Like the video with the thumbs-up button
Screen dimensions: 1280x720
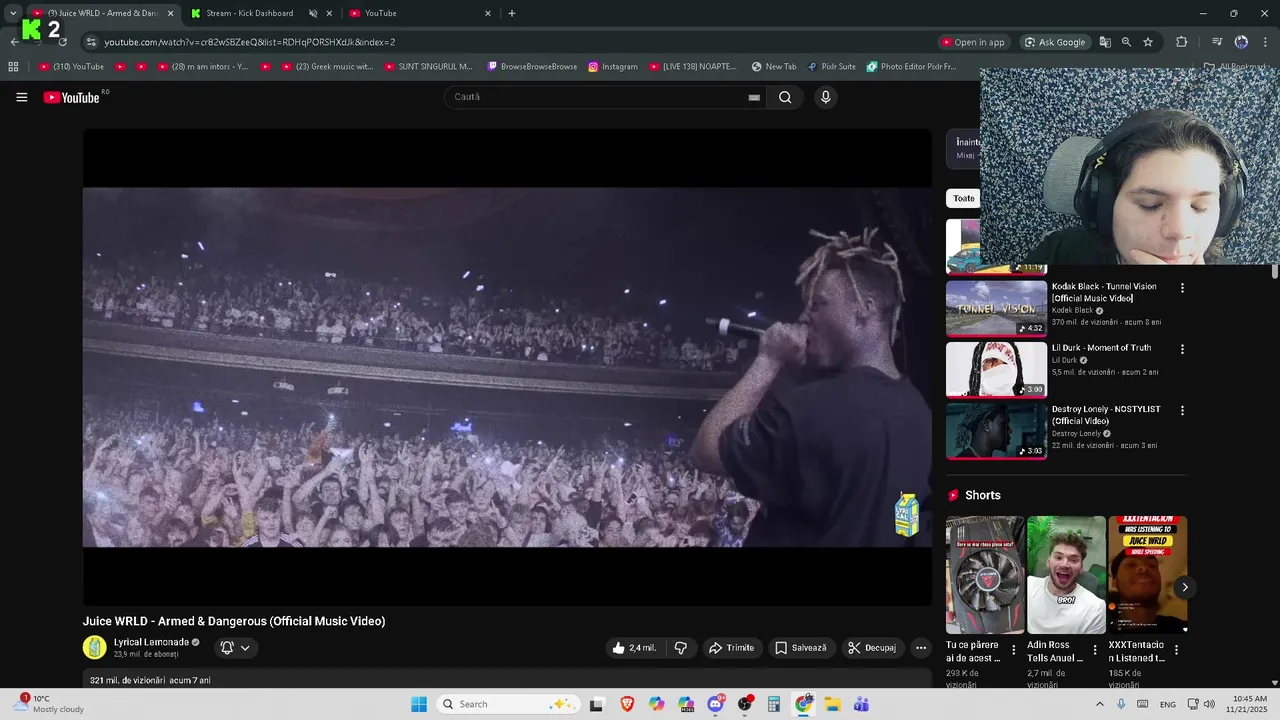[634, 648]
